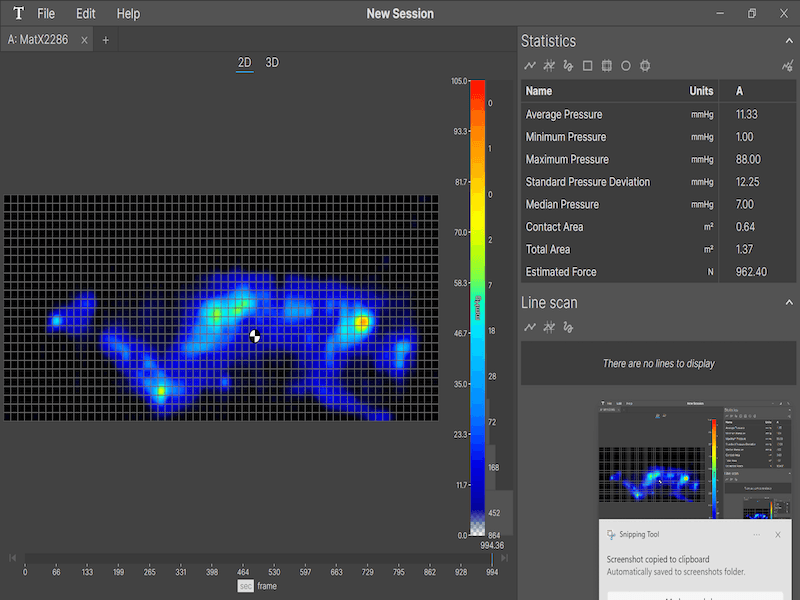800x600 pixels.
Task: Select the Estimated Force row
Action: pos(658,271)
